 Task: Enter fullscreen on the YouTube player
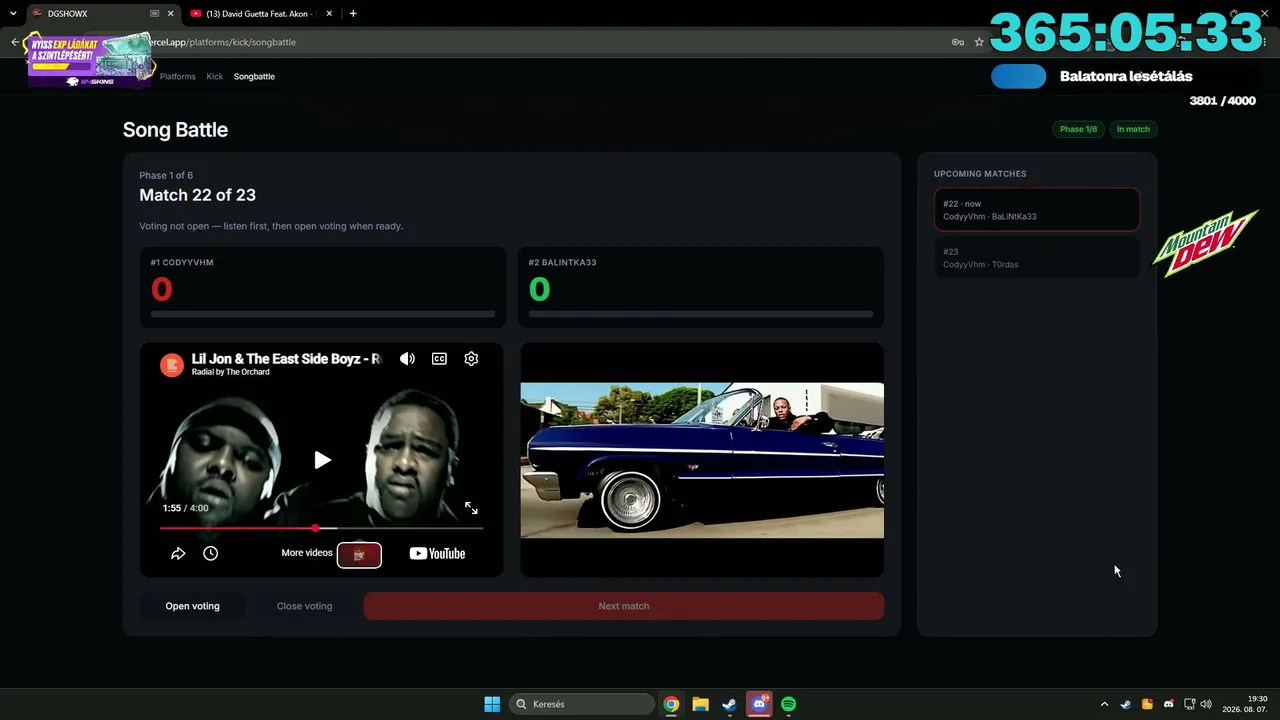pos(471,508)
